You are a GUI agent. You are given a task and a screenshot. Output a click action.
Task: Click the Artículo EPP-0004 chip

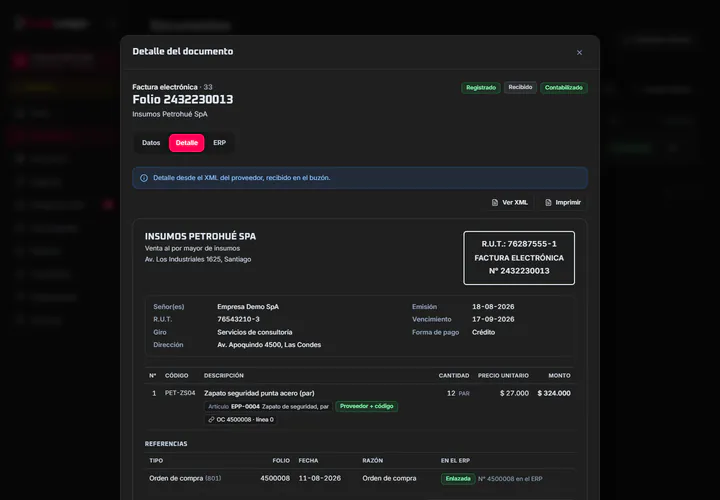[268, 407]
